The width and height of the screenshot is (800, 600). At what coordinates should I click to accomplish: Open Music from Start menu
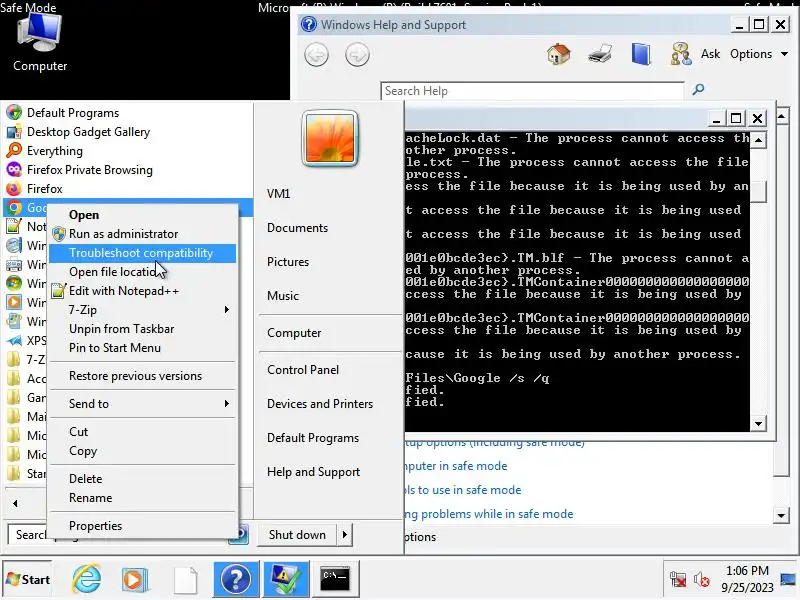pos(283,296)
